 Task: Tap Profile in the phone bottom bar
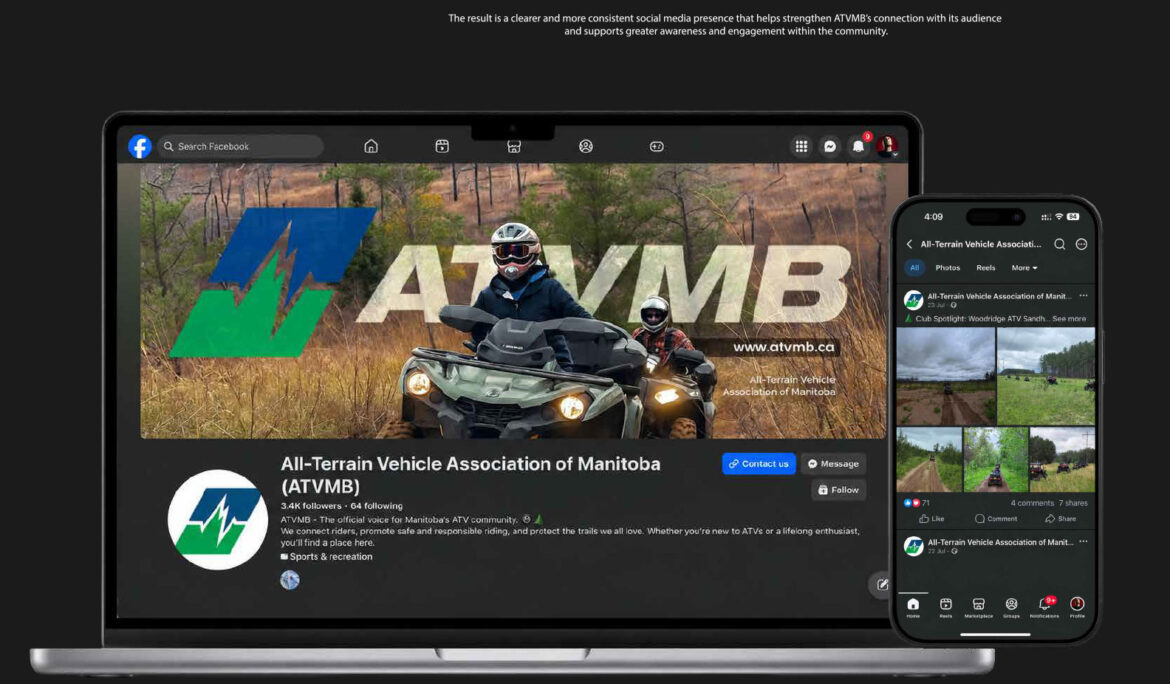click(x=1077, y=607)
